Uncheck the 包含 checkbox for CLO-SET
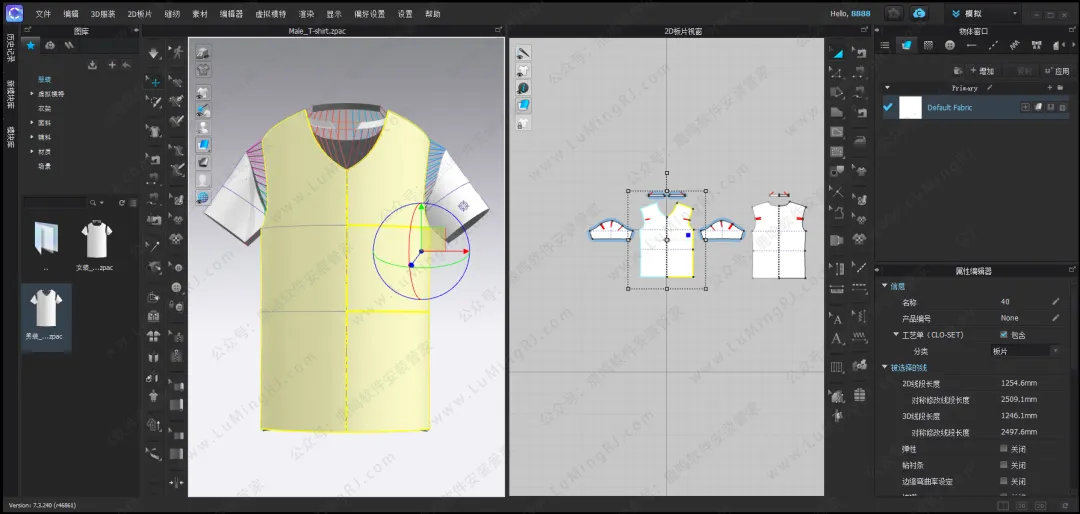The width and height of the screenshot is (1080, 514). click(x=1003, y=334)
